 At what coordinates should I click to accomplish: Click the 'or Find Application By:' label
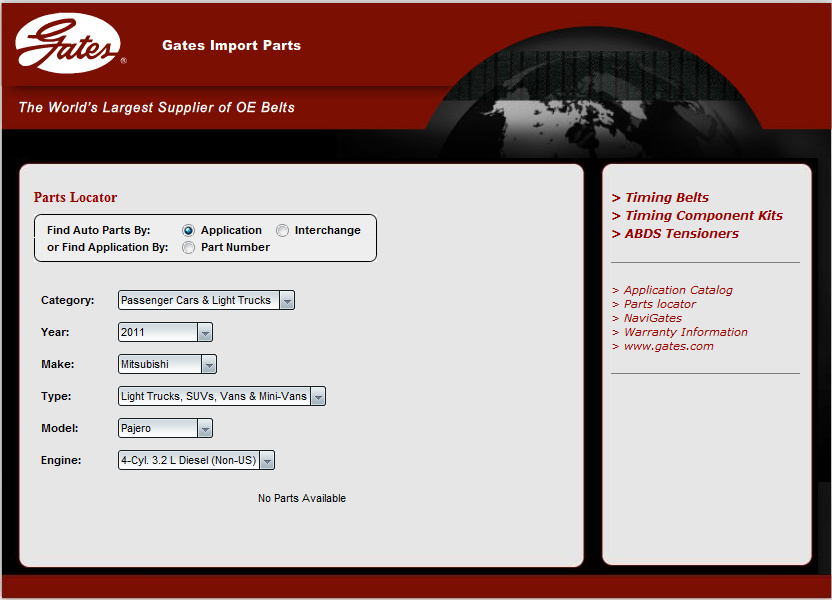108,247
